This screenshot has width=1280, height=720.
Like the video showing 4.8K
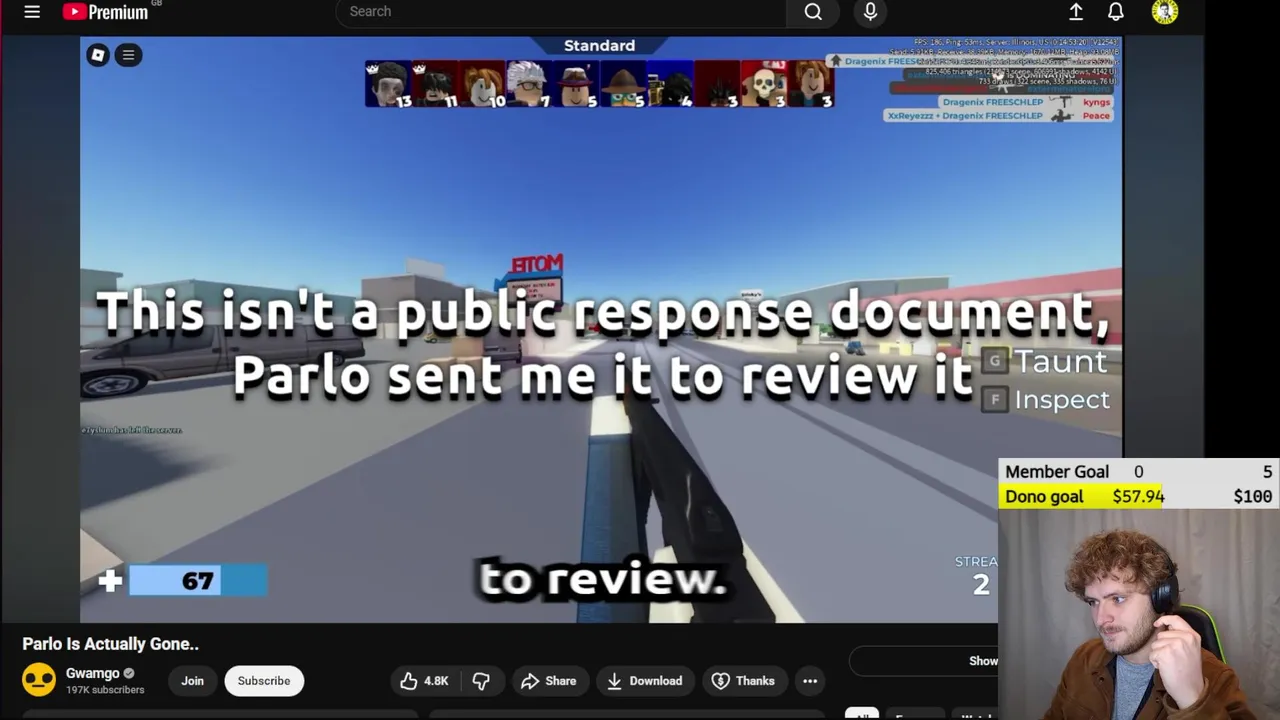425,681
